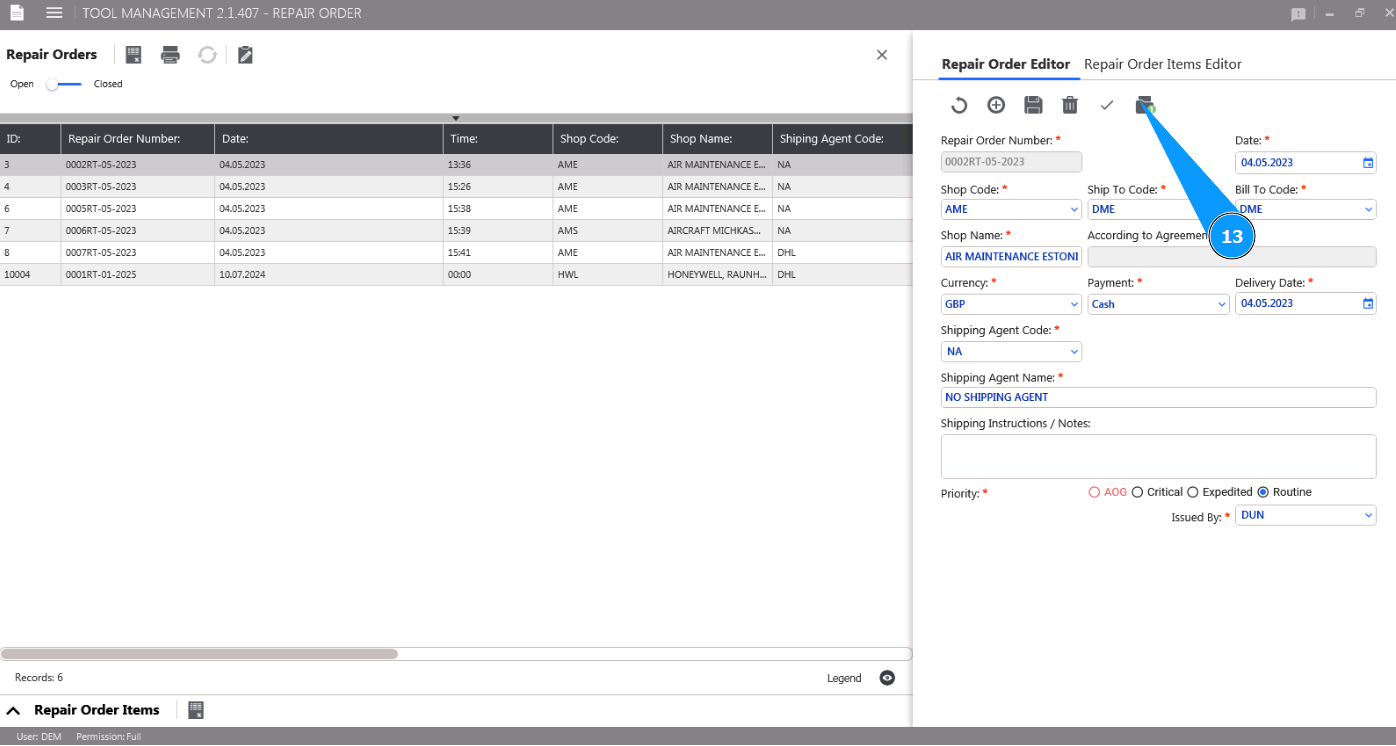This screenshot has height=746, width=1396.
Task: Click the Legend label
Action: (844, 678)
